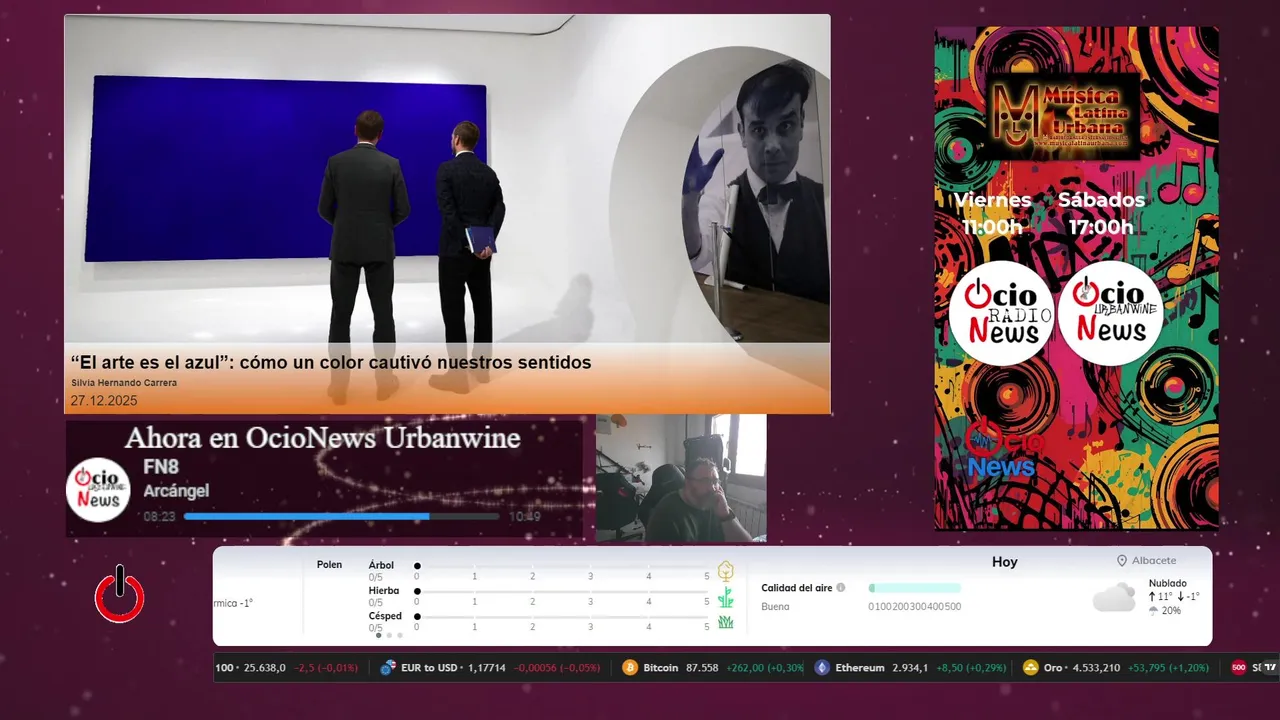Click the Calidad del aire label
Screen dimensions: 1280x720
coord(796,588)
